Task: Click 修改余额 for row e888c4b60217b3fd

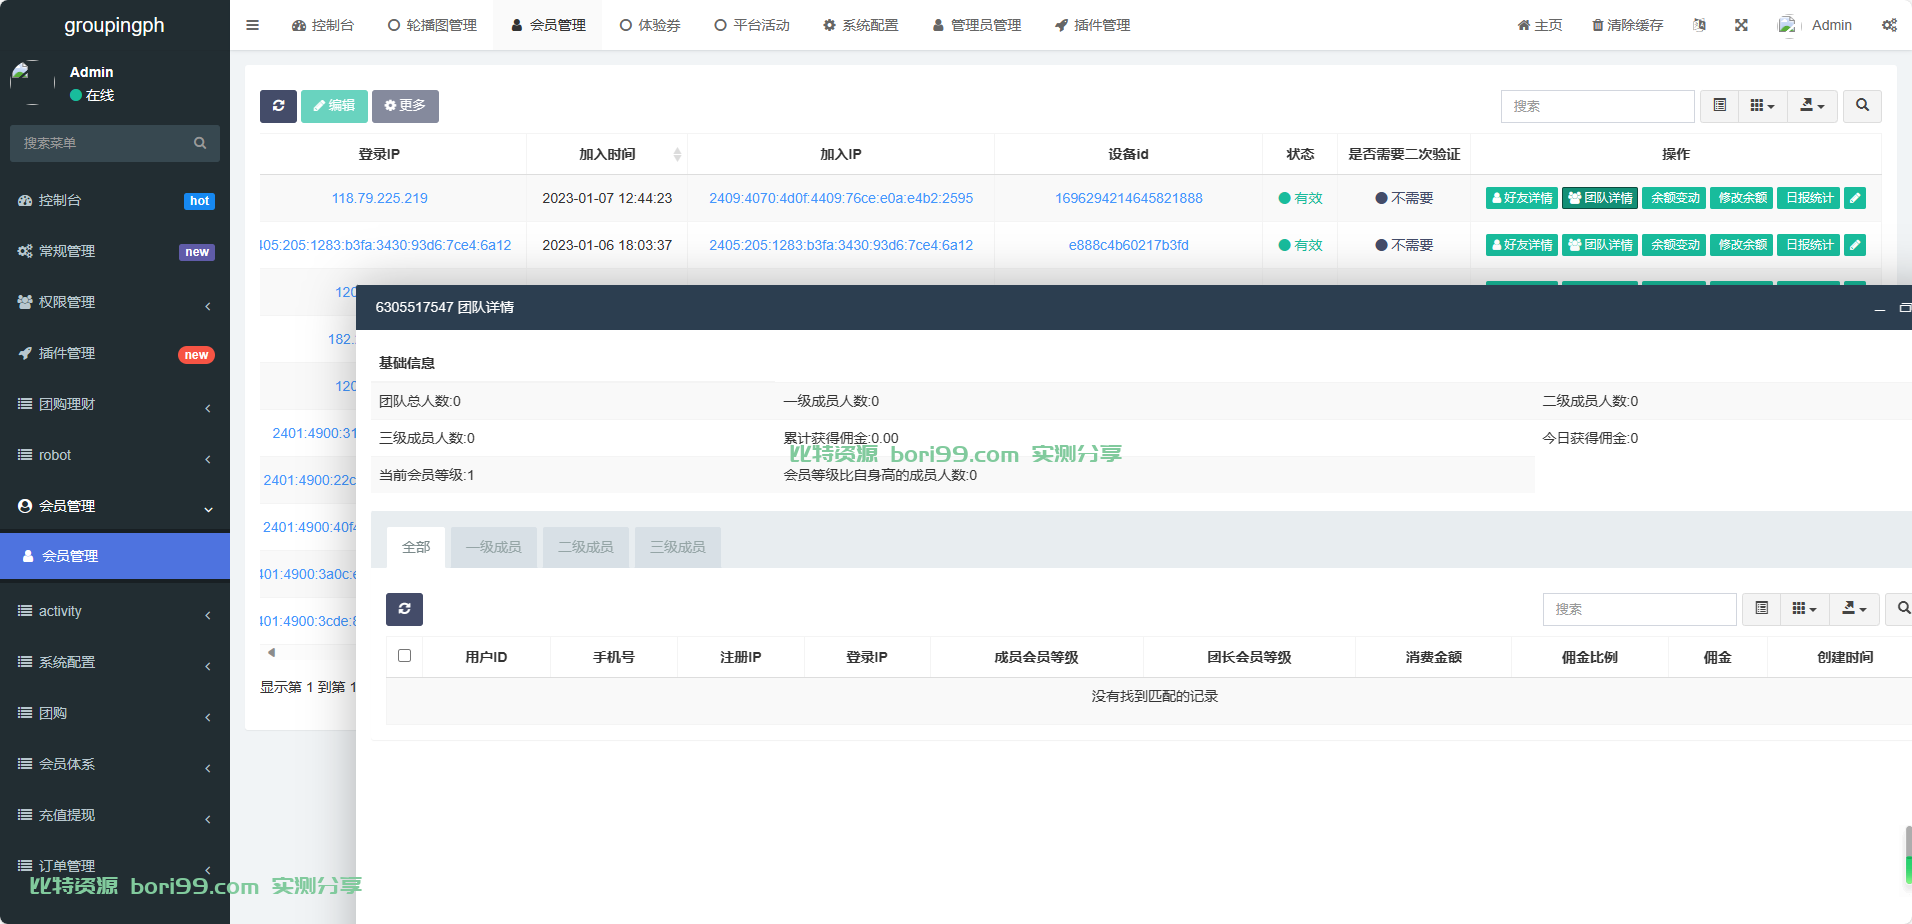Action: [1742, 245]
